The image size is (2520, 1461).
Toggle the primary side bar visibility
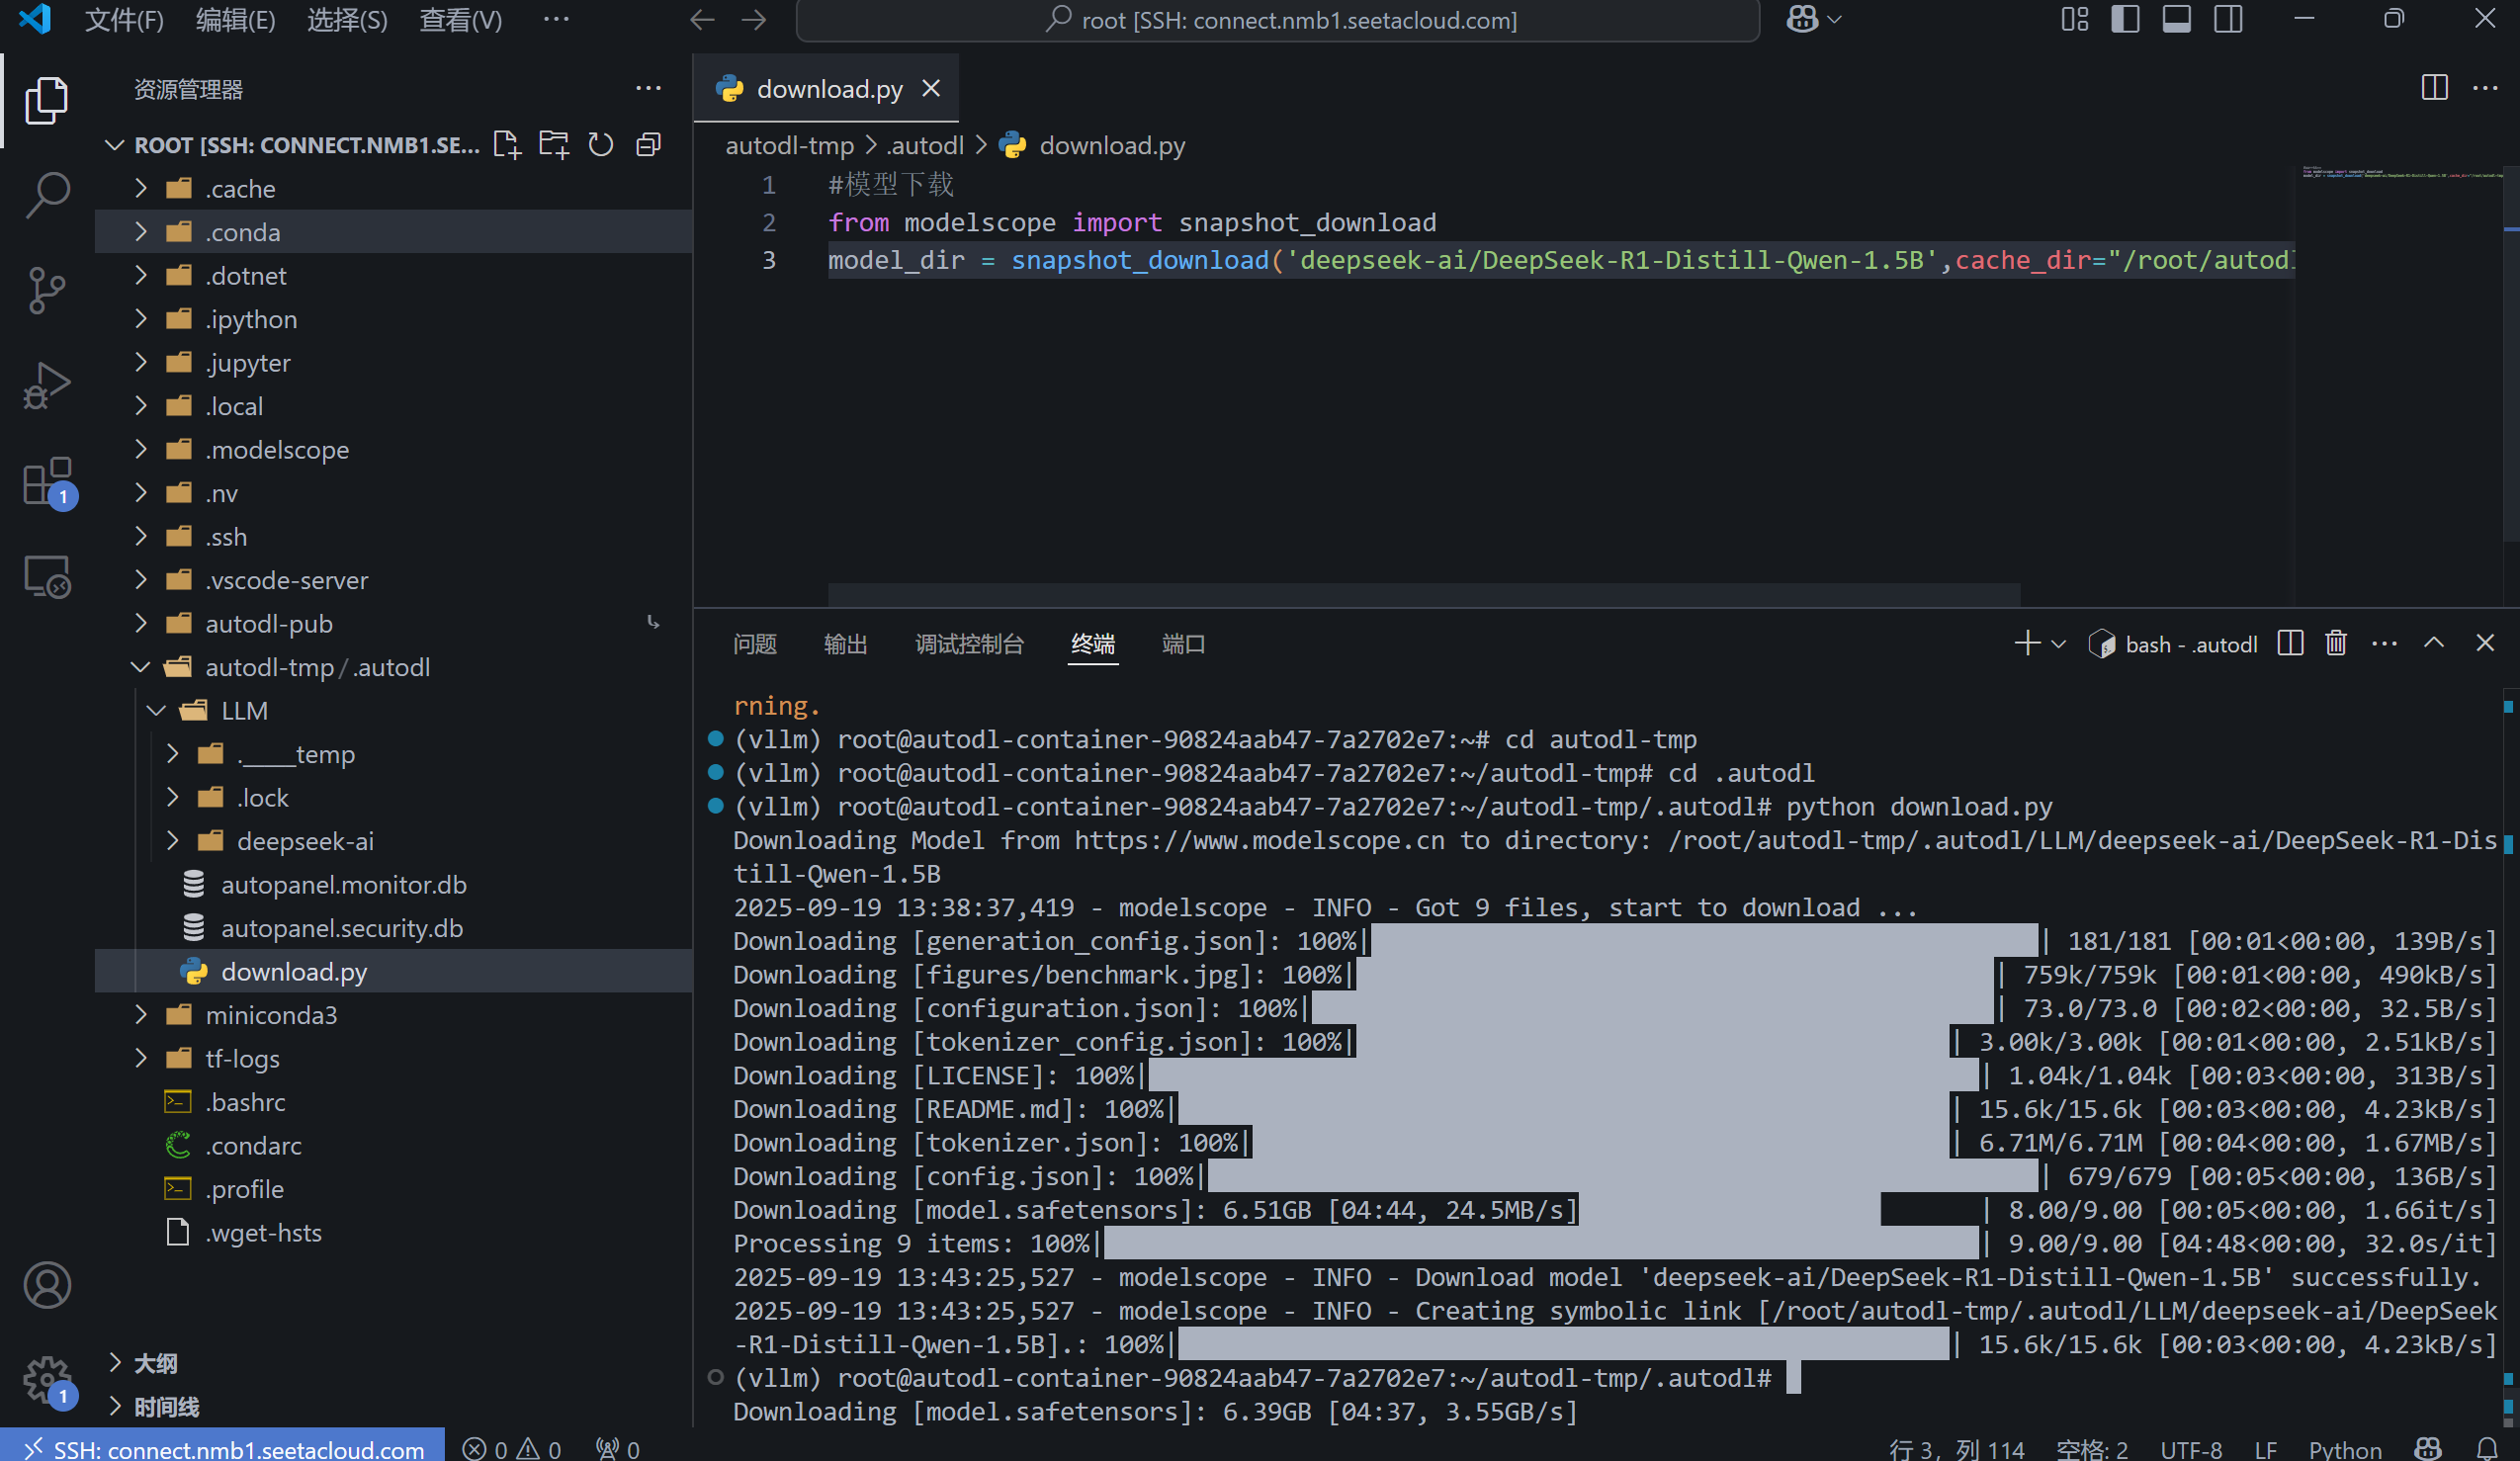tap(2125, 19)
